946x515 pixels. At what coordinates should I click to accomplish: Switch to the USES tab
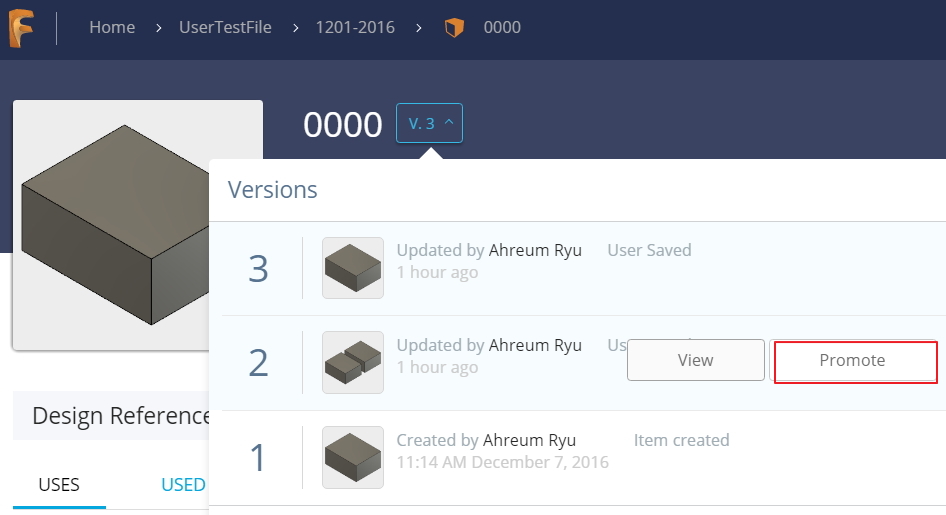pos(59,485)
